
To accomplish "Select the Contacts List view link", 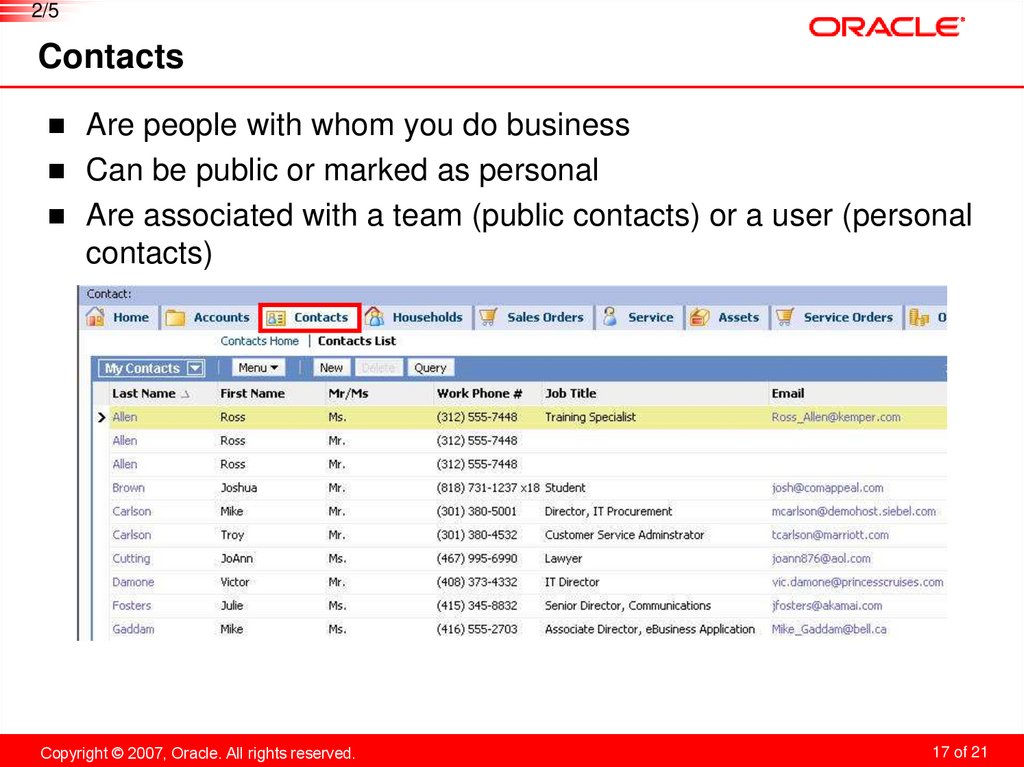I will [x=357, y=341].
